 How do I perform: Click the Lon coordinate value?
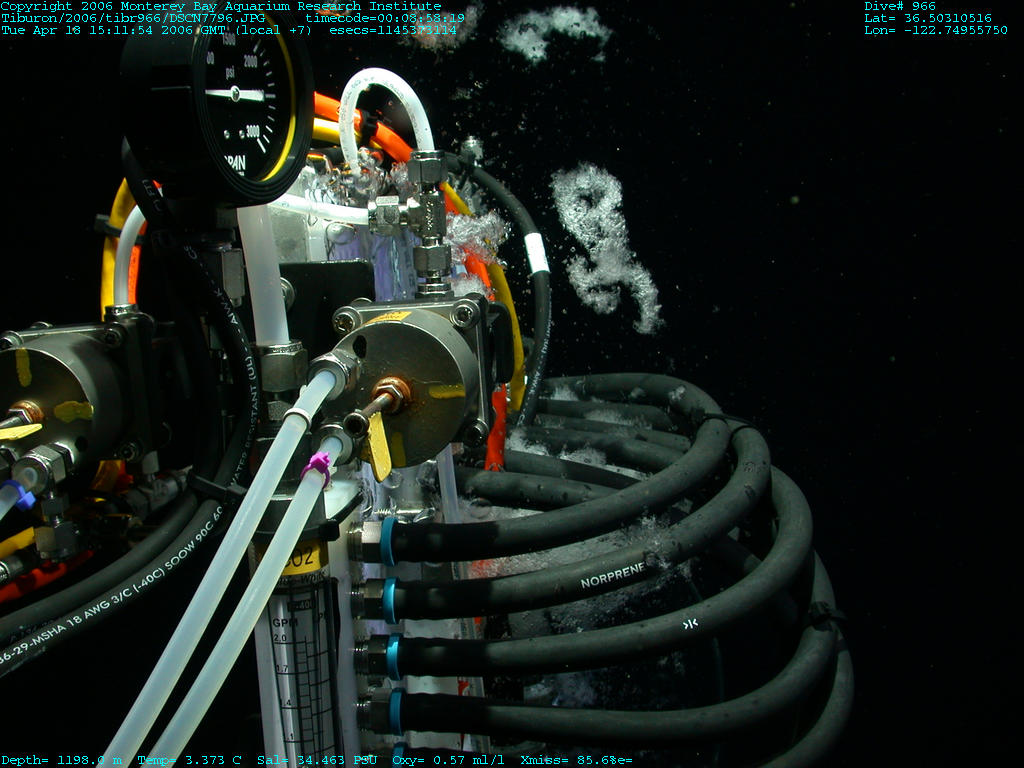pos(935,30)
